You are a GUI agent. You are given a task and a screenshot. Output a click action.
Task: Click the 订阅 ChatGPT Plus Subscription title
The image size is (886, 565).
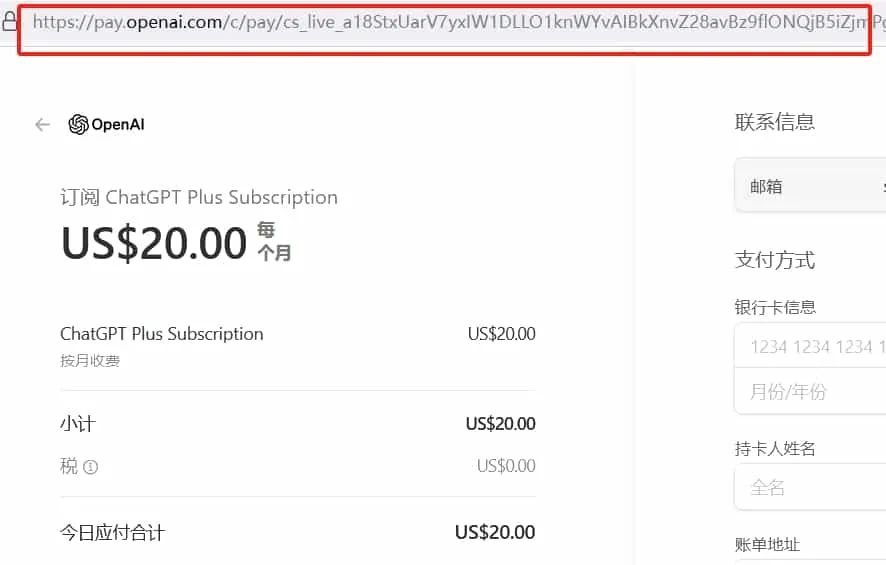click(199, 197)
